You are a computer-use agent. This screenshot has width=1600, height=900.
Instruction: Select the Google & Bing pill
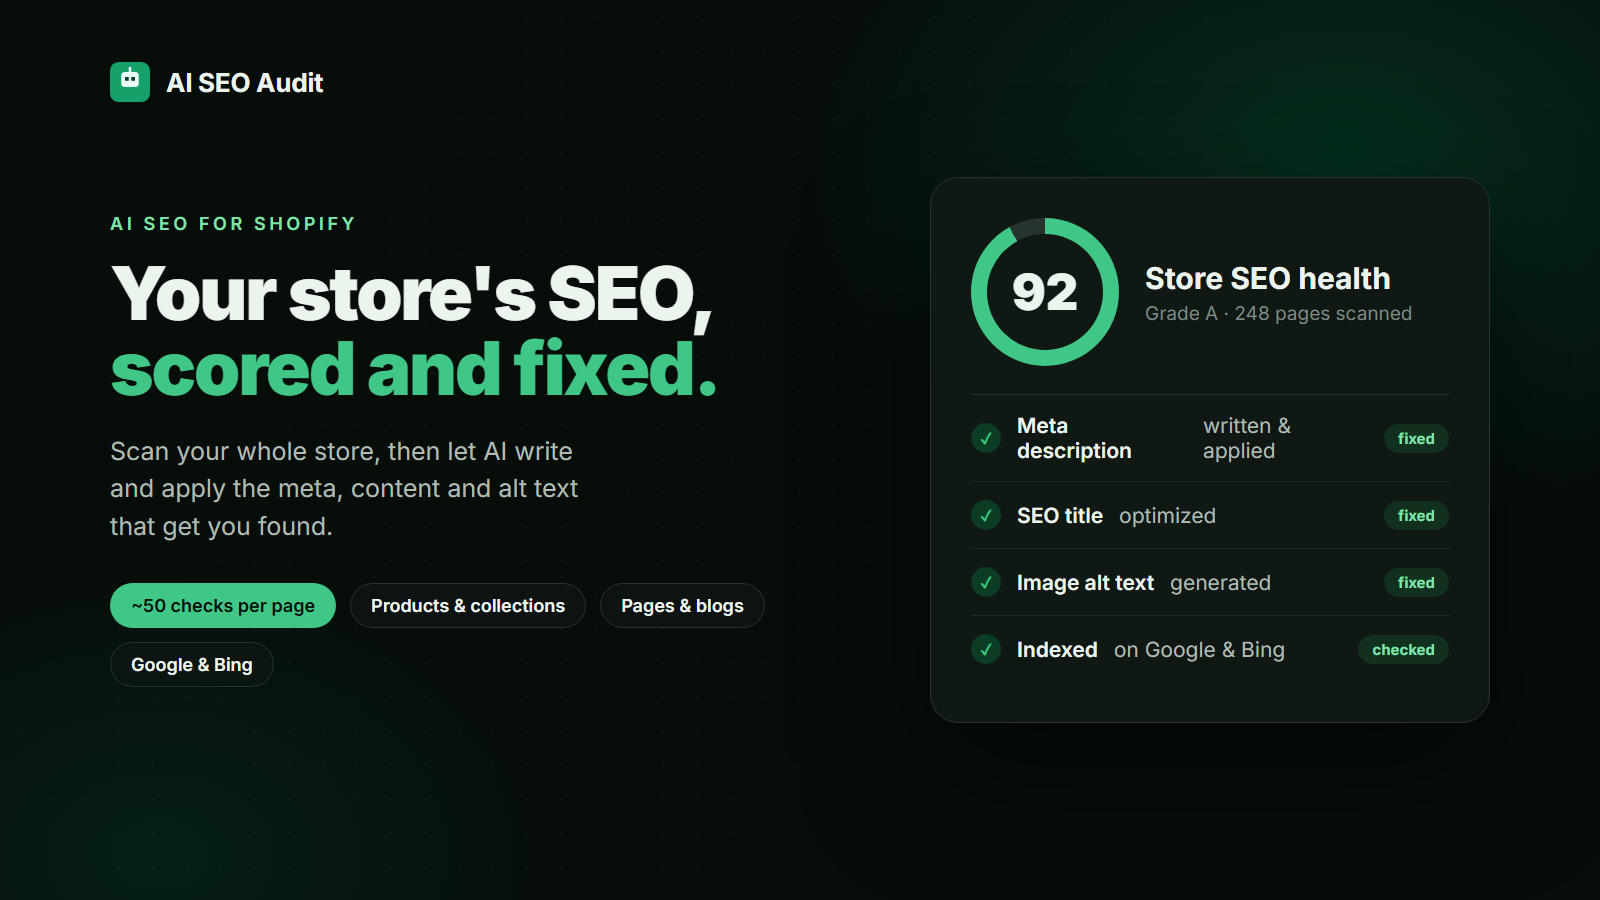point(192,665)
